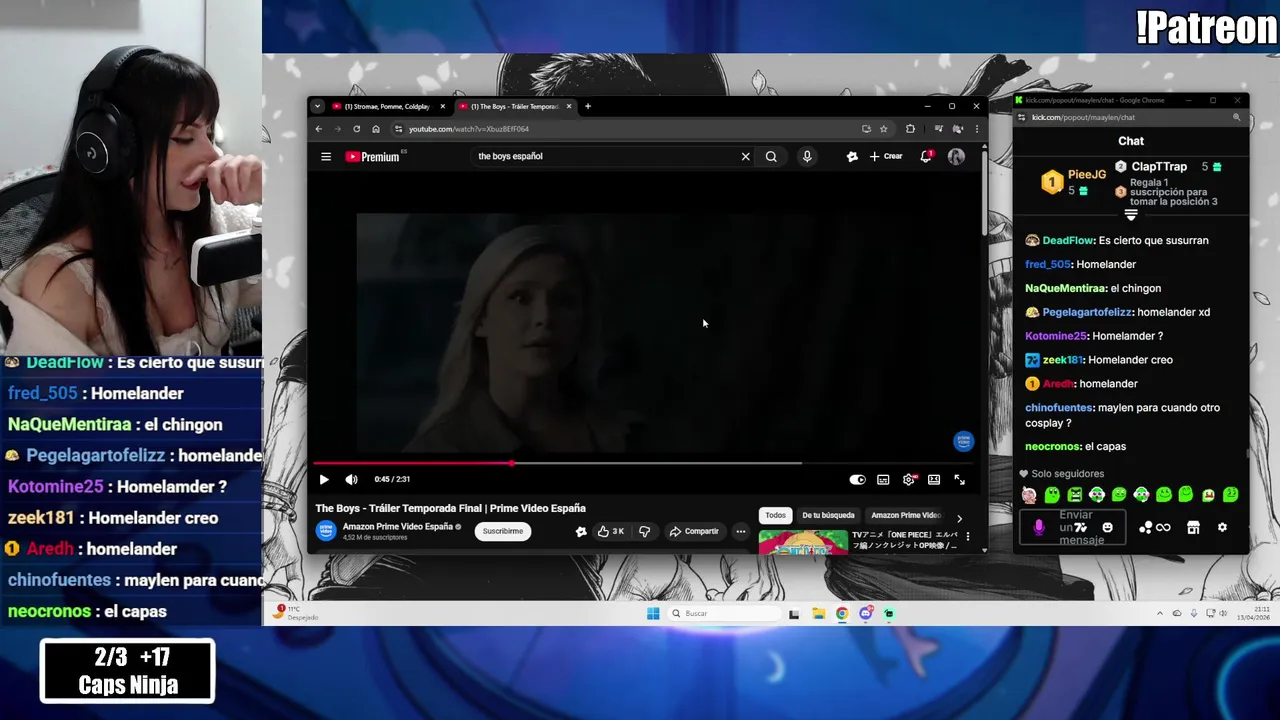Screen dimensions: 1280x720
Task: Run search with the magnifier button
Action: pyautogui.click(x=771, y=156)
